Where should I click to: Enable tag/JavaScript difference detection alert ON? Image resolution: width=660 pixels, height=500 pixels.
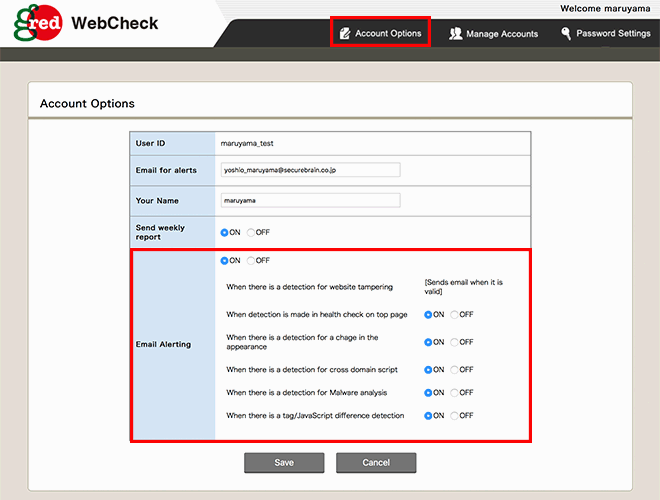coord(429,416)
